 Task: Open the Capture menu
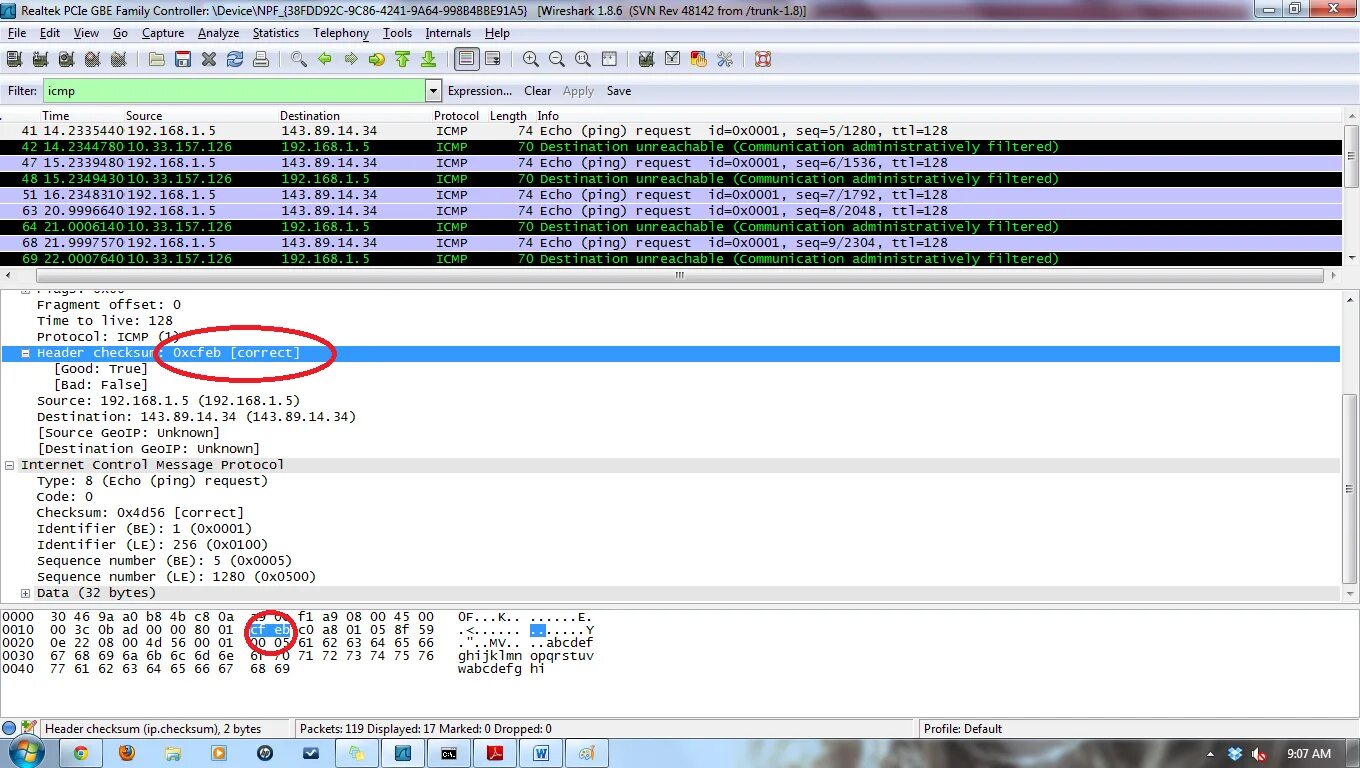click(x=163, y=33)
